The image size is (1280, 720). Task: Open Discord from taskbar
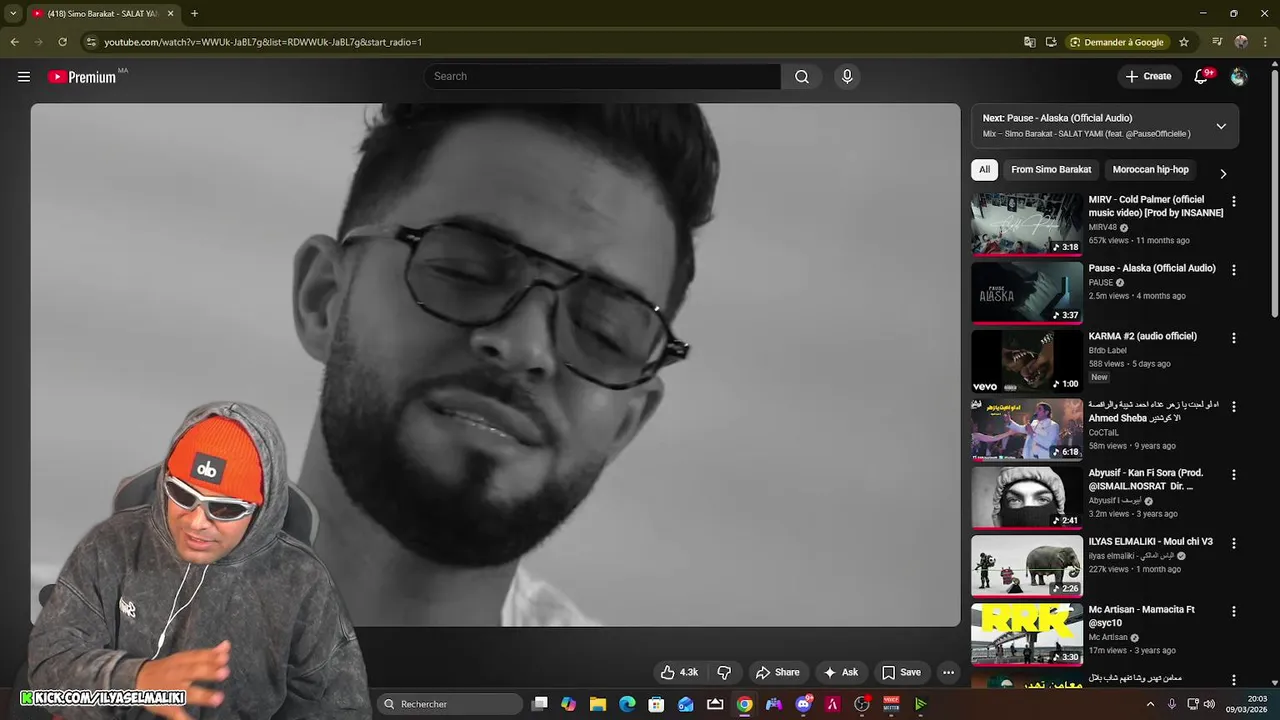(x=803, y=704)
